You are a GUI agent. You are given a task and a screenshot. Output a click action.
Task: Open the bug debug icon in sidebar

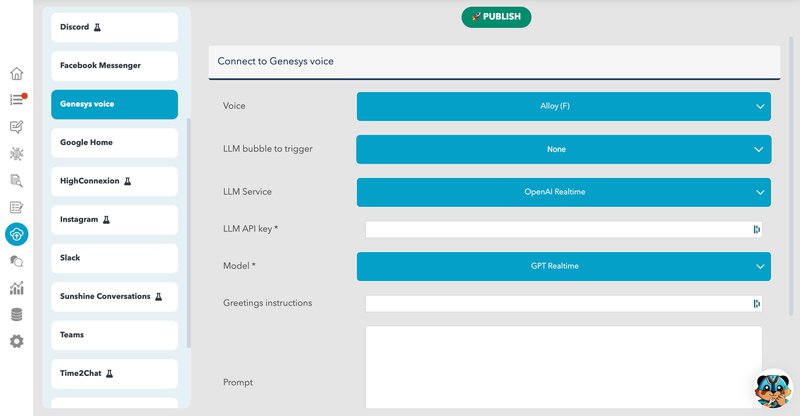coord(16,154)
